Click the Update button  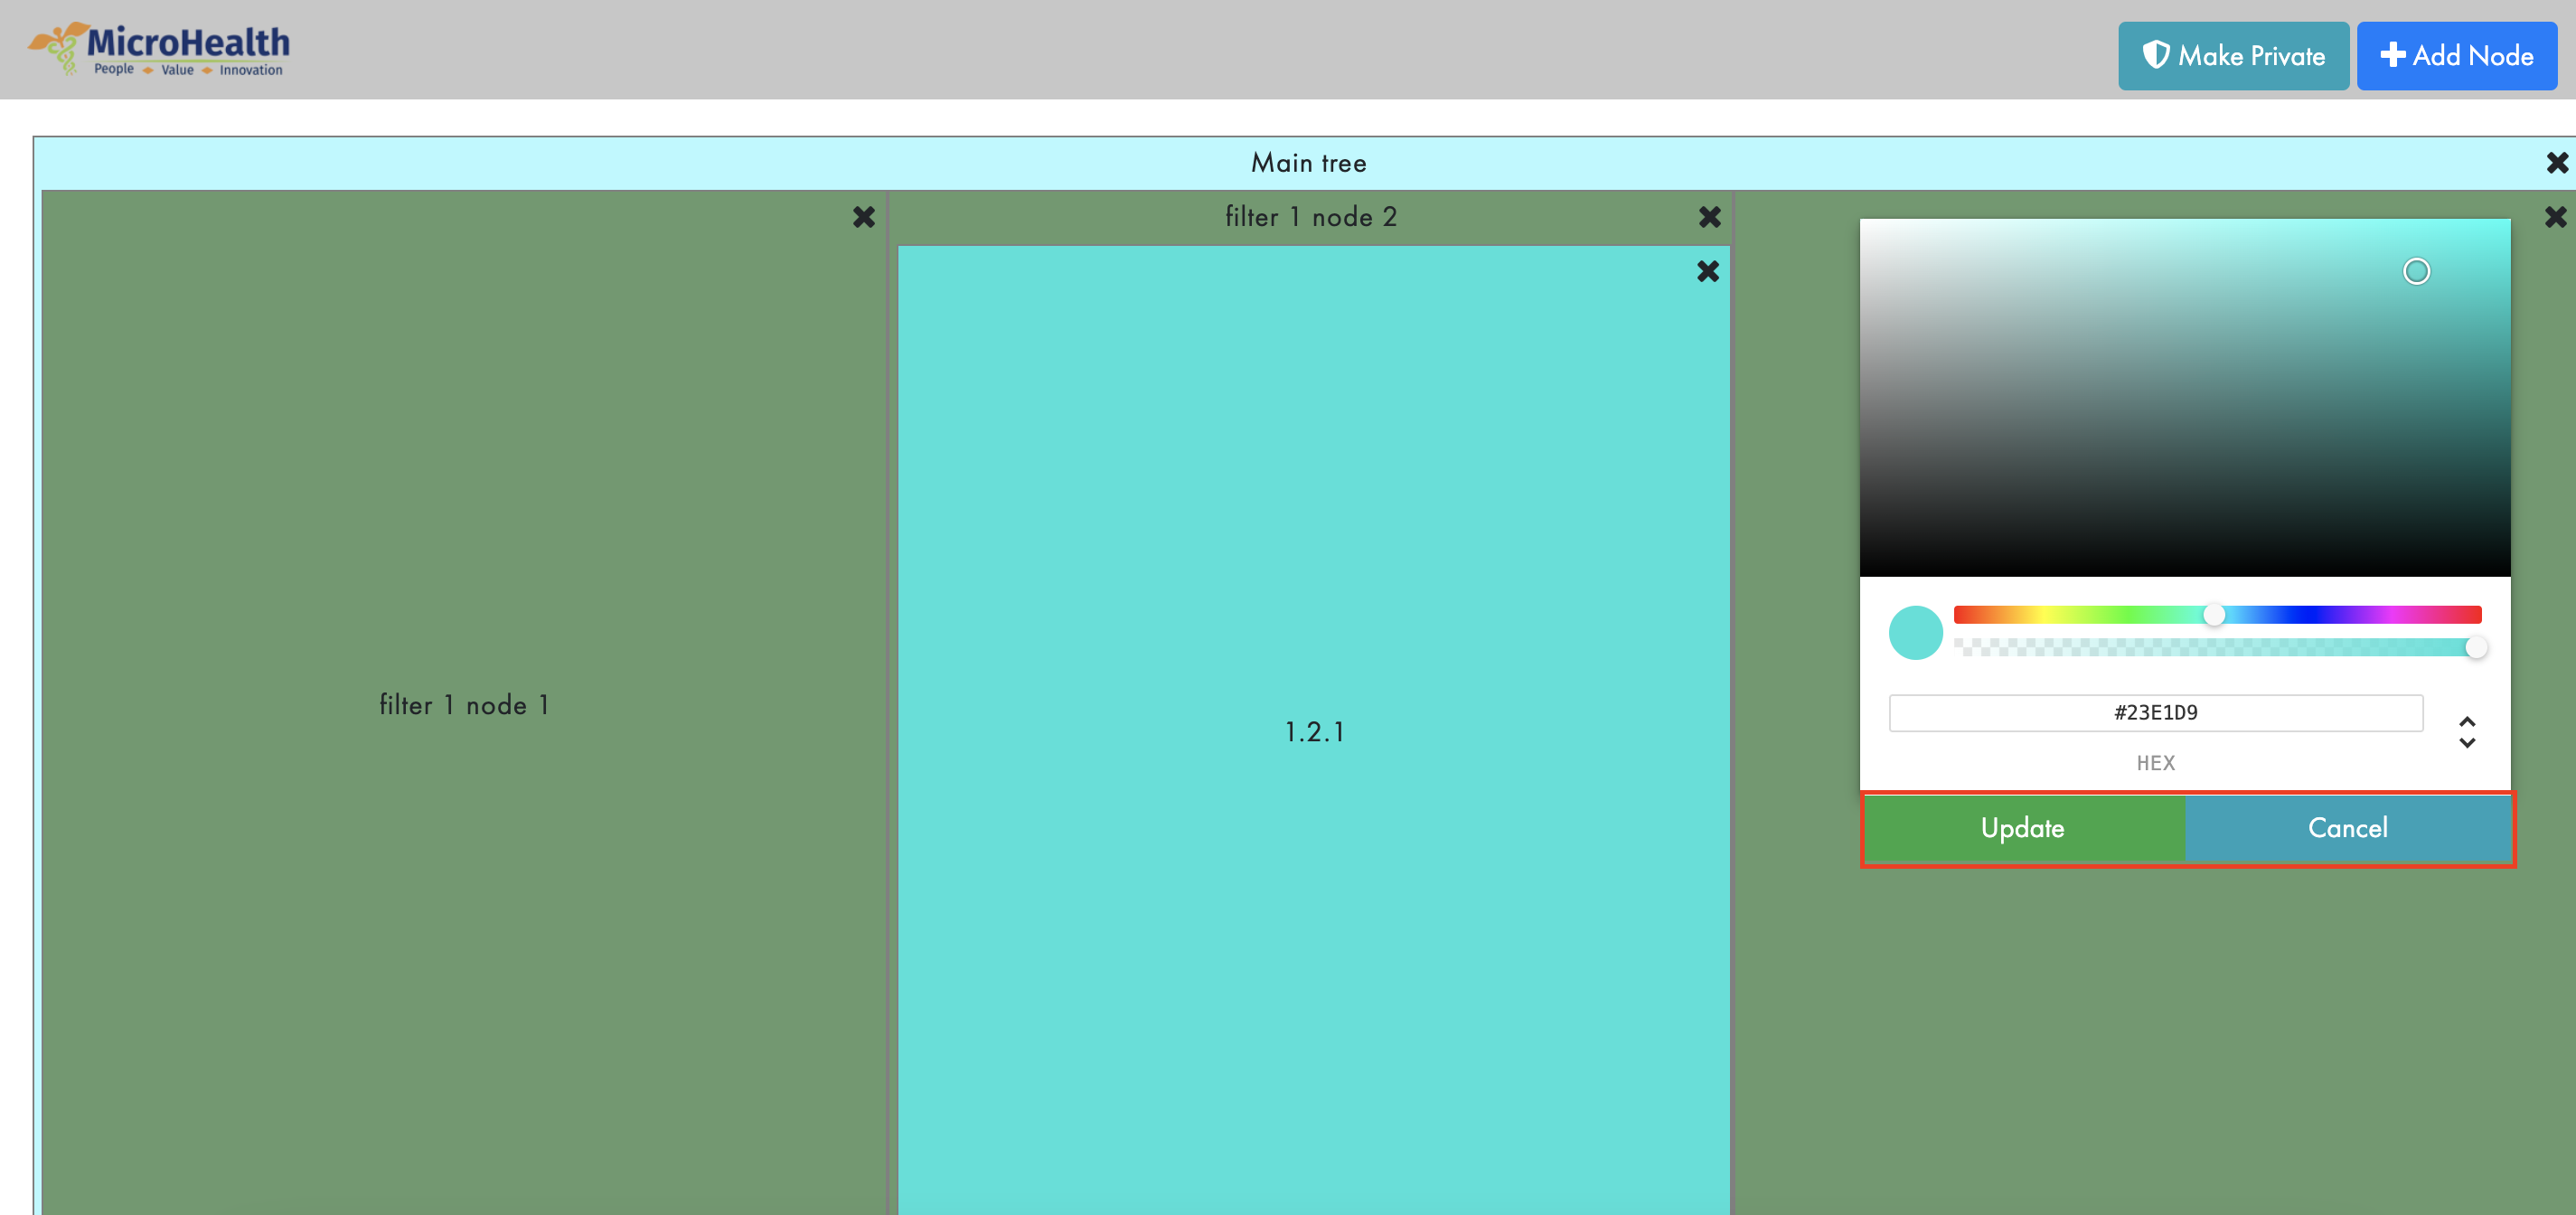[x=2022, y=828]
